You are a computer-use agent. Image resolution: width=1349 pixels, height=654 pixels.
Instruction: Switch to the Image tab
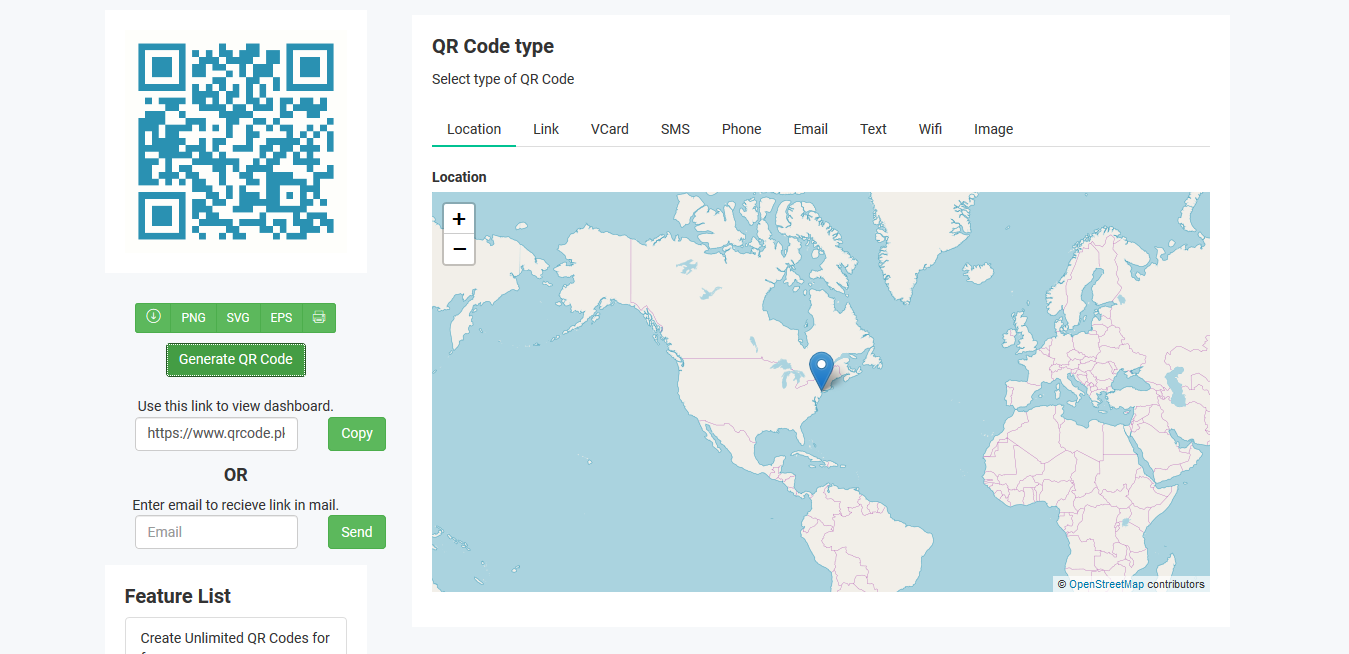click(993, 128)
